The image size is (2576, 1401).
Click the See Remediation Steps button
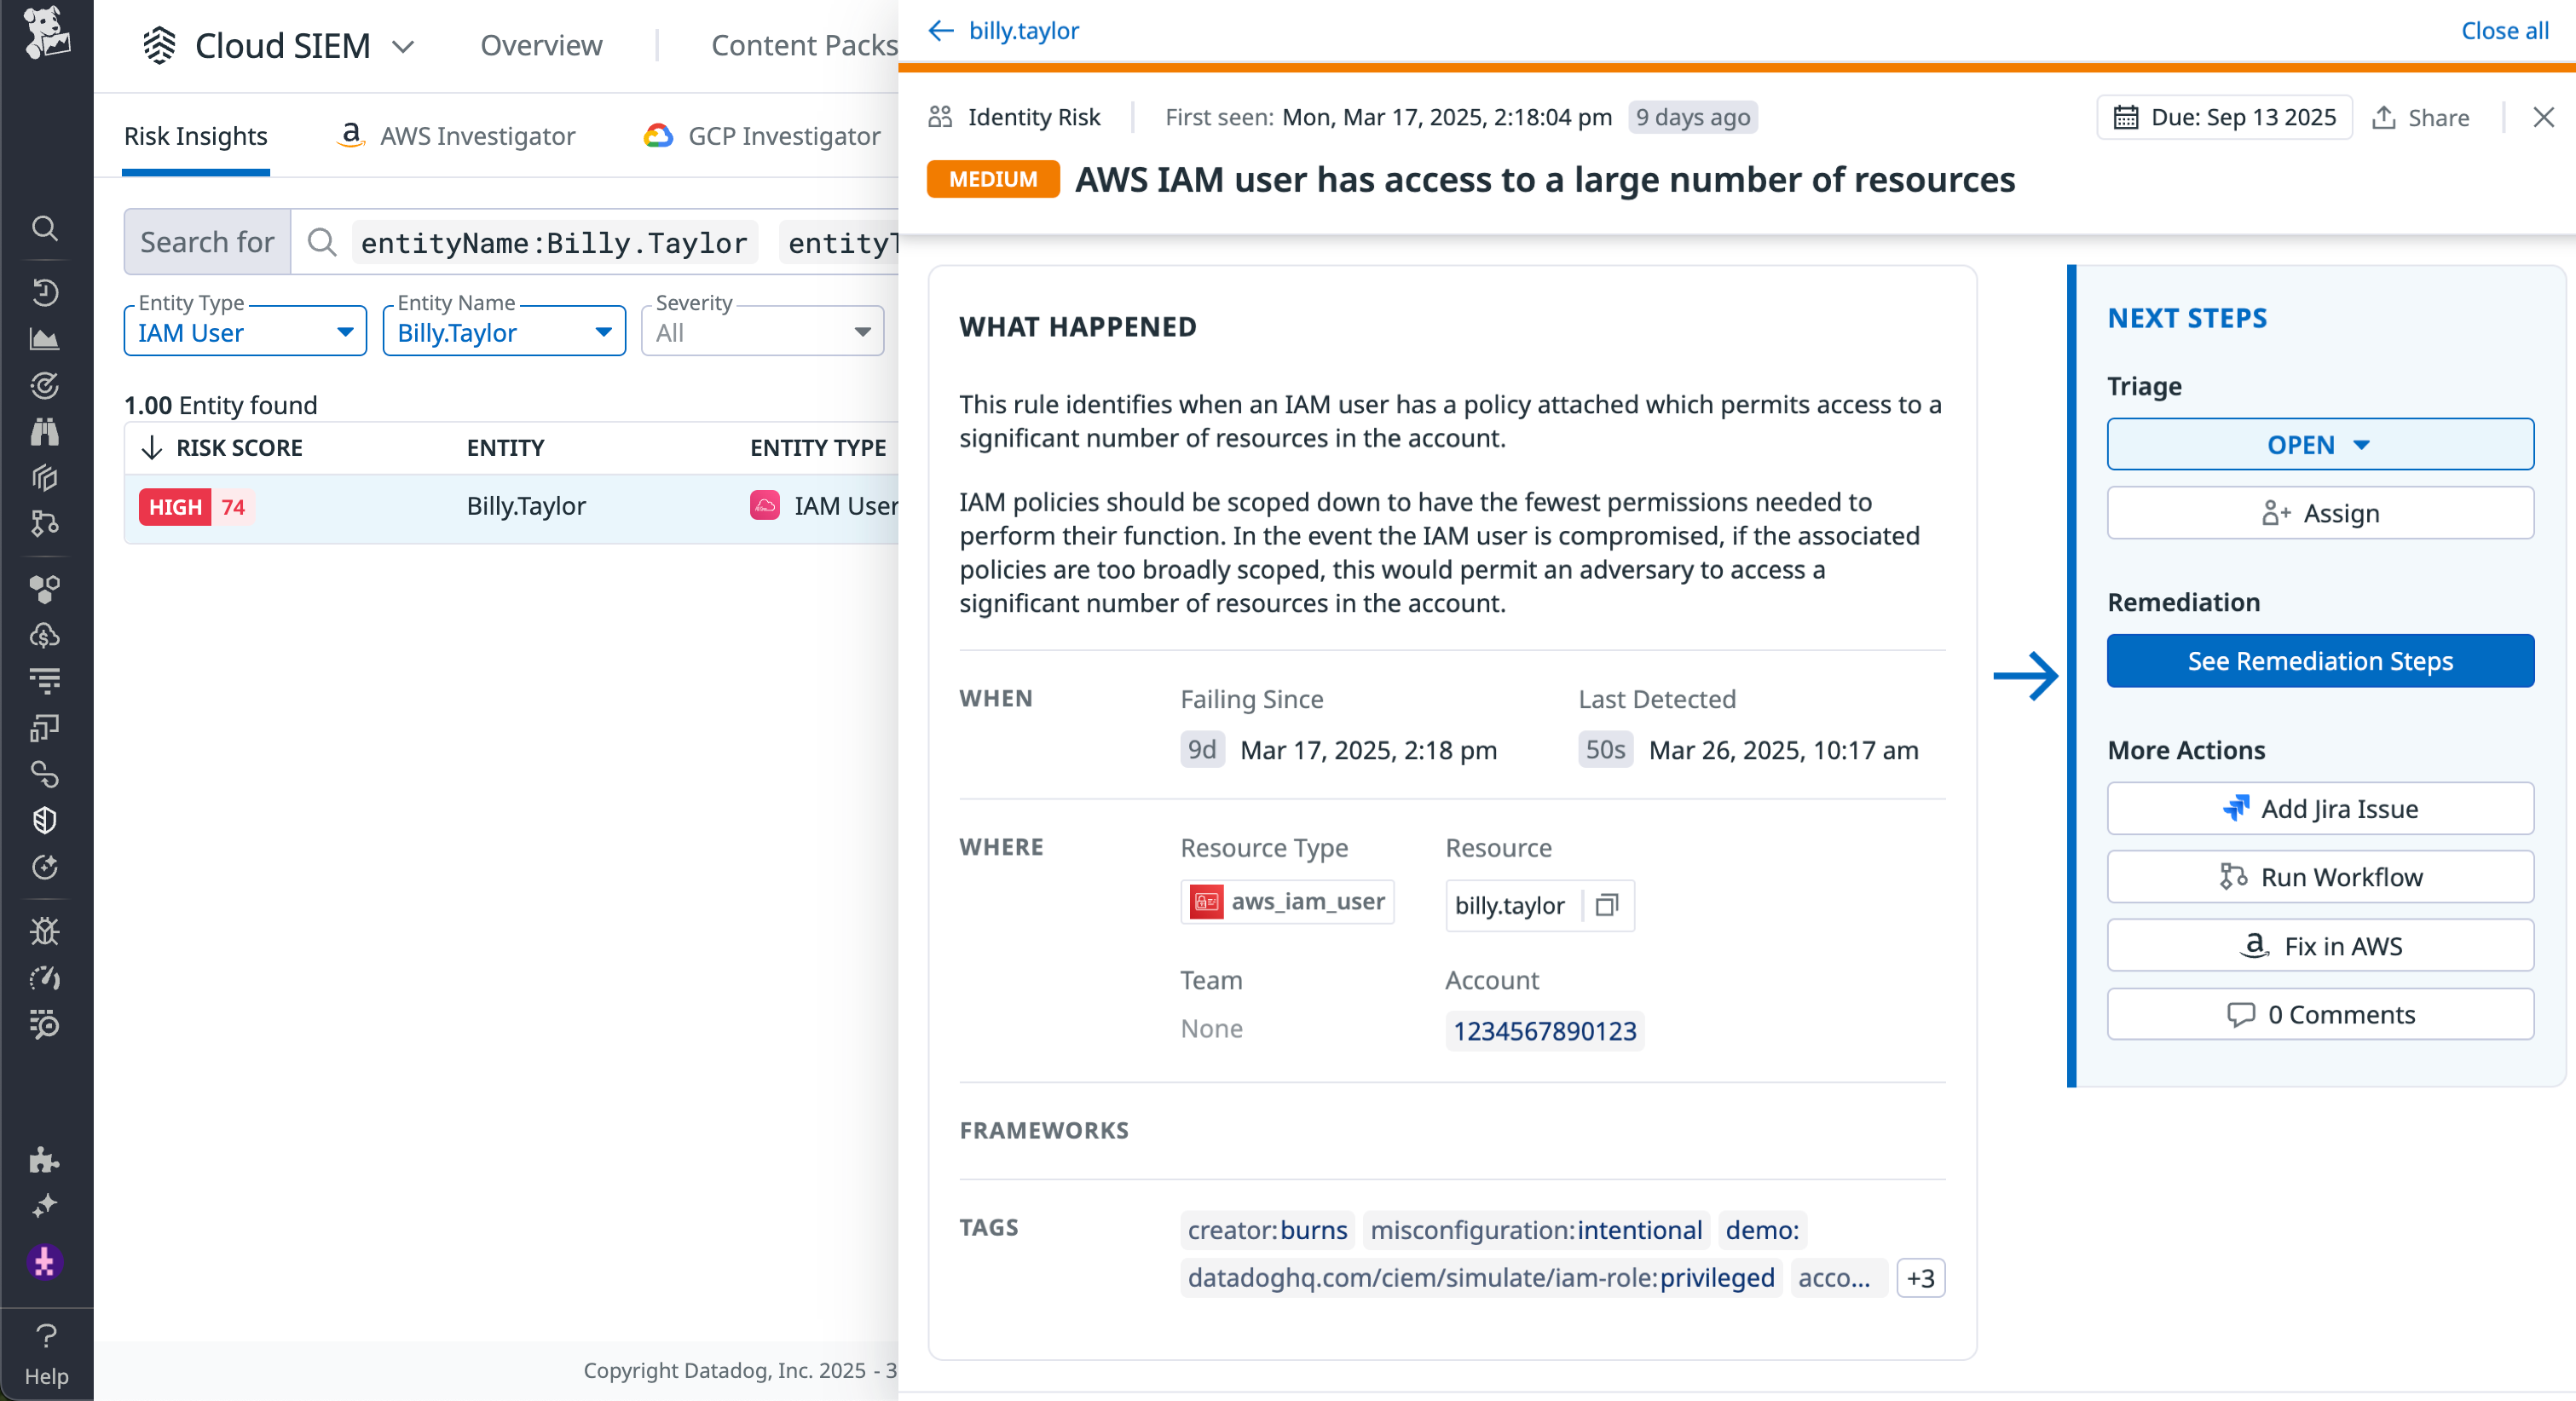pos(2319,661)
